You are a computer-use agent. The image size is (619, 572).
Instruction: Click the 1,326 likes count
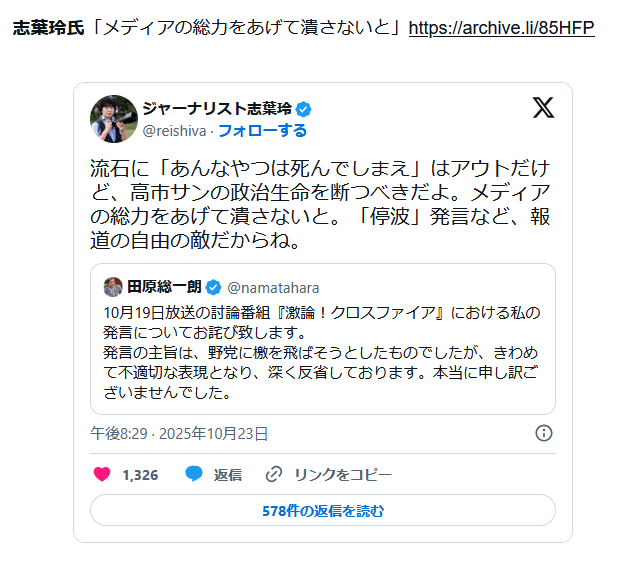[x=140, y=474]
